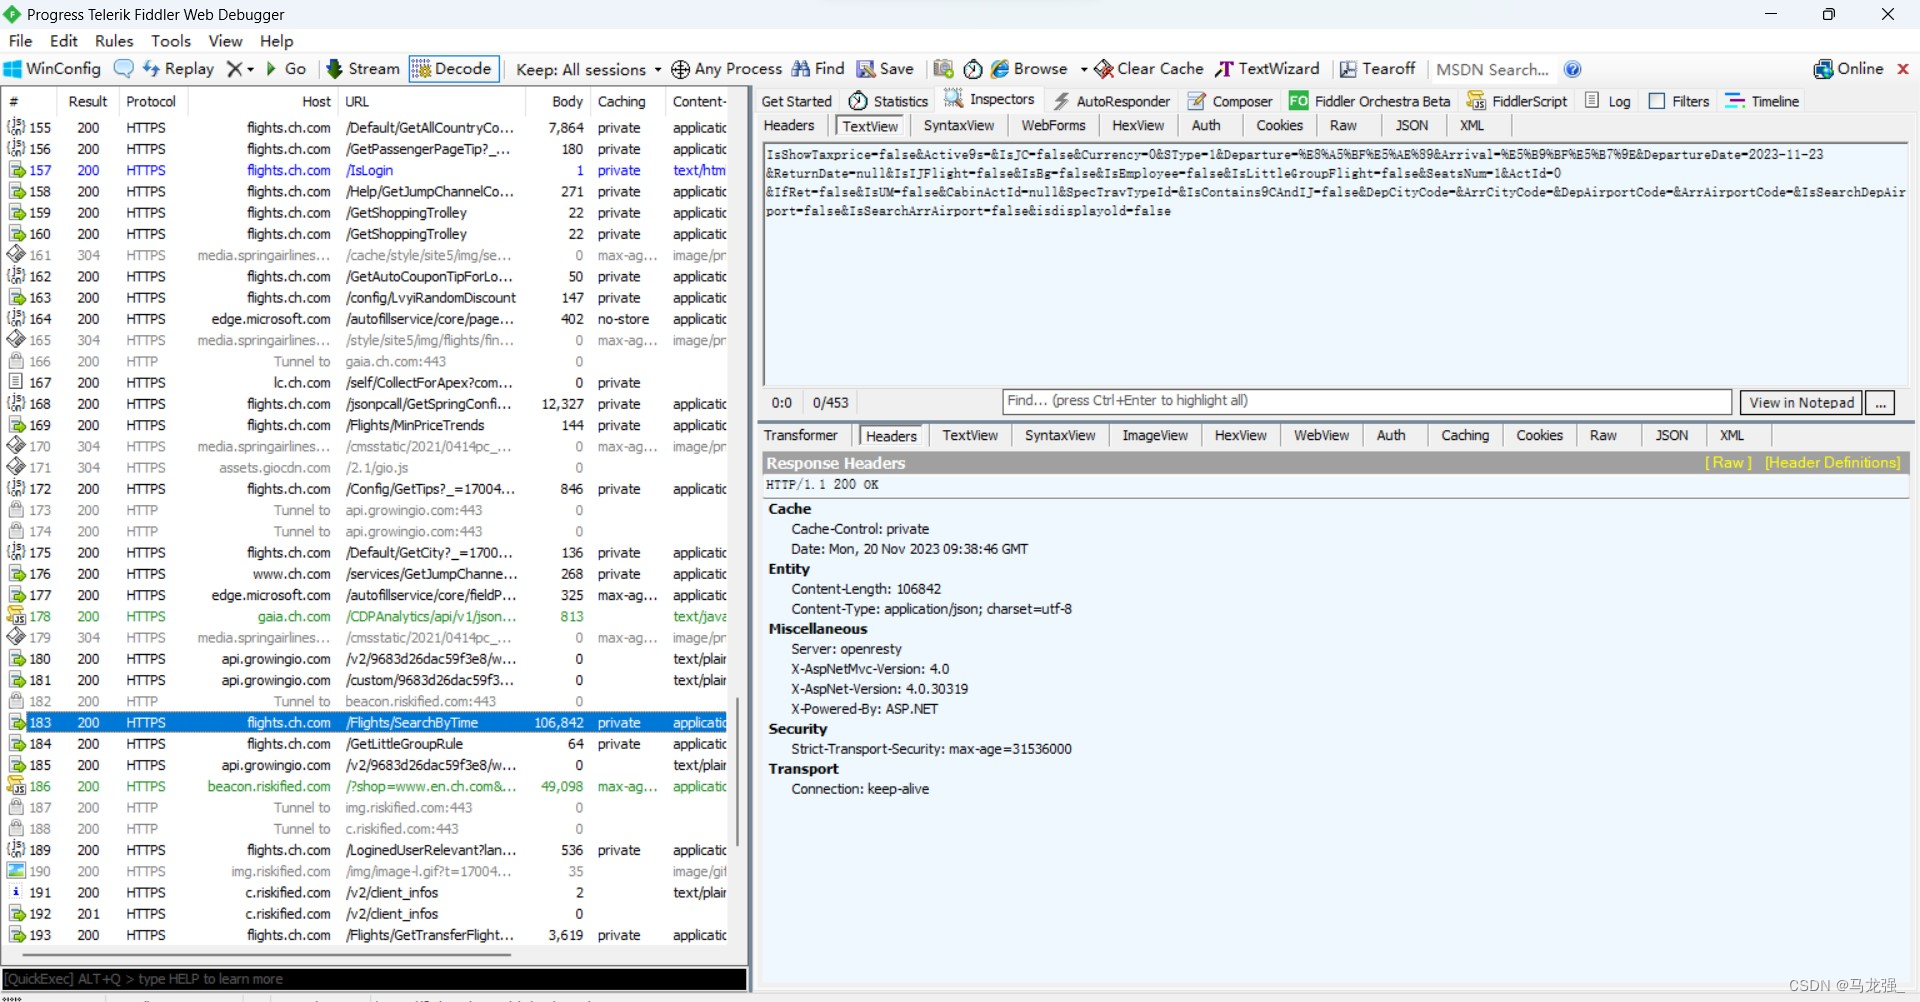Switch to the Filters tab
The width and height of the screenshot is (1920, 1002).
[1679, 101]
